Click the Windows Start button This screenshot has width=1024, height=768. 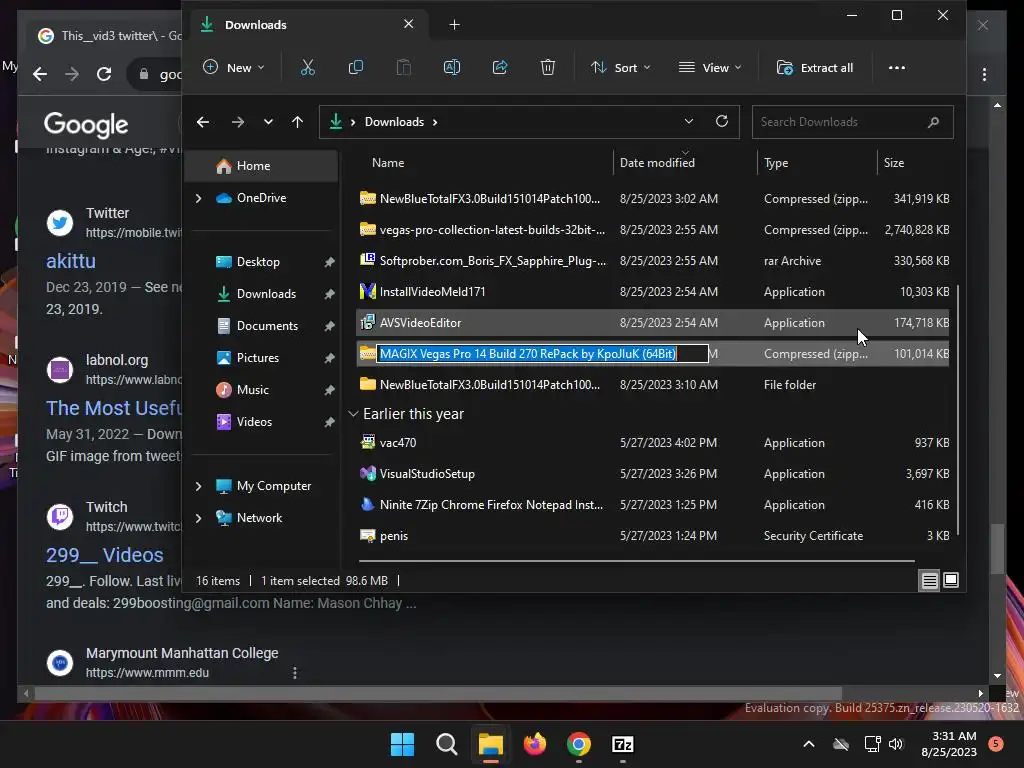tap(402, 744)
